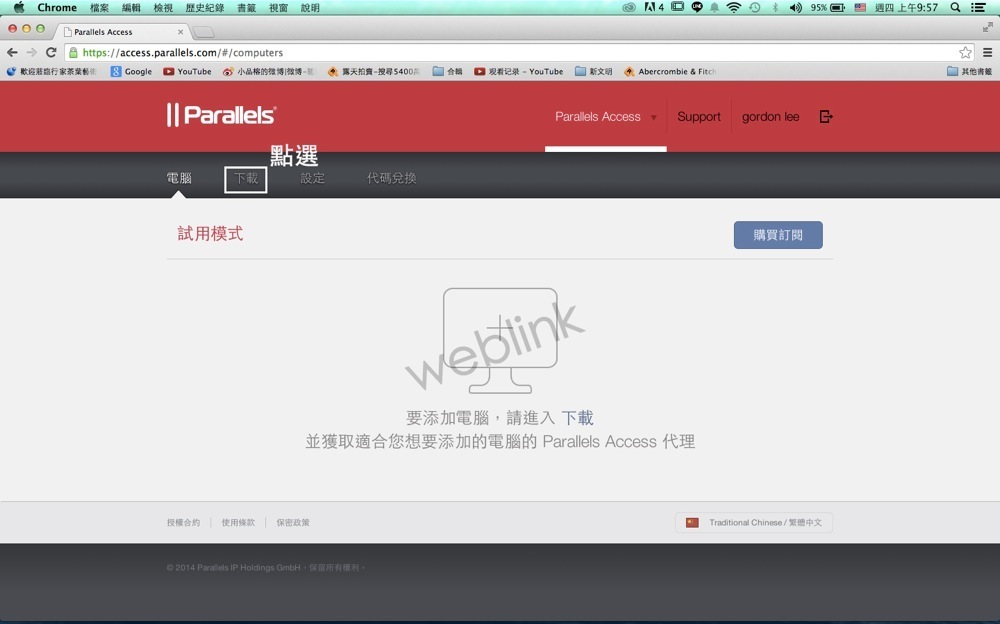
Task: Open the input source flag menu
Action: pos(860,8)
